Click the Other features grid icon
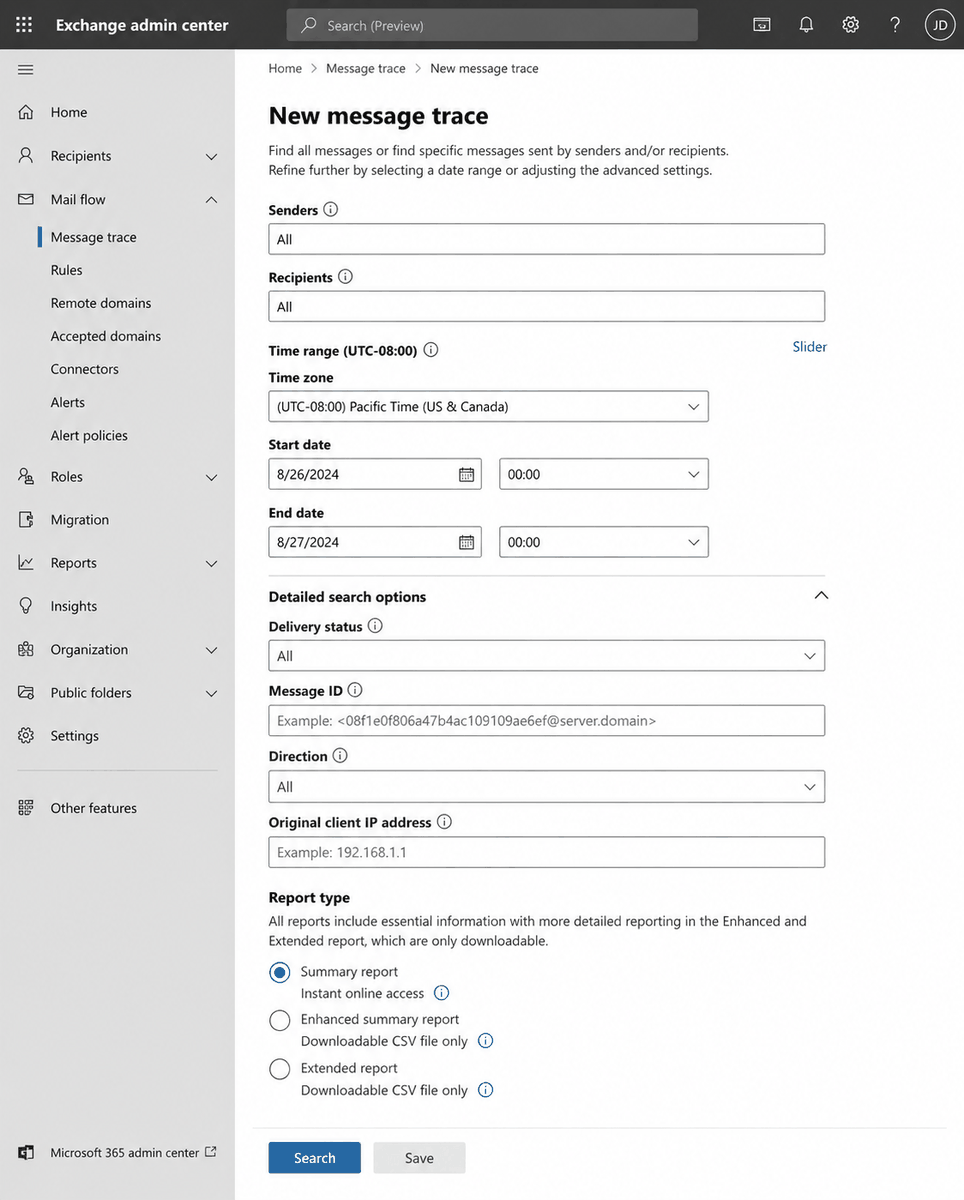The width and height of the screenshot is (964, 1200). pyautogui.click(x=26, y=808)
